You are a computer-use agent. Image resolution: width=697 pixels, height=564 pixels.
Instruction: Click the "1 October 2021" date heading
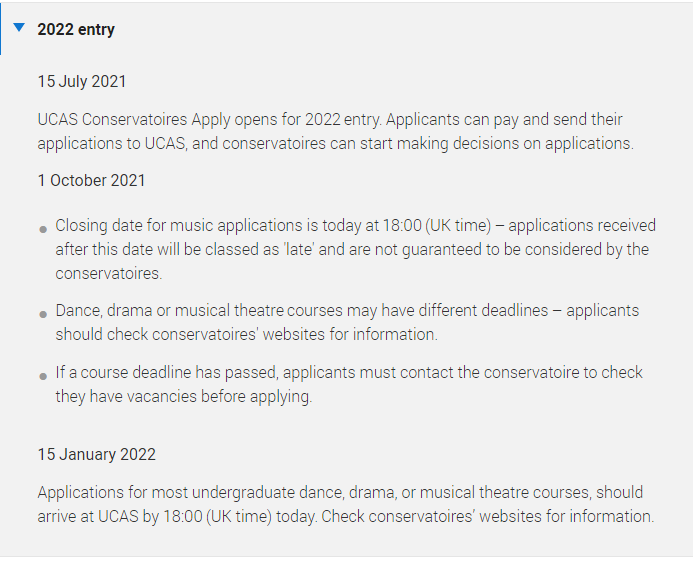coord(92,180)
